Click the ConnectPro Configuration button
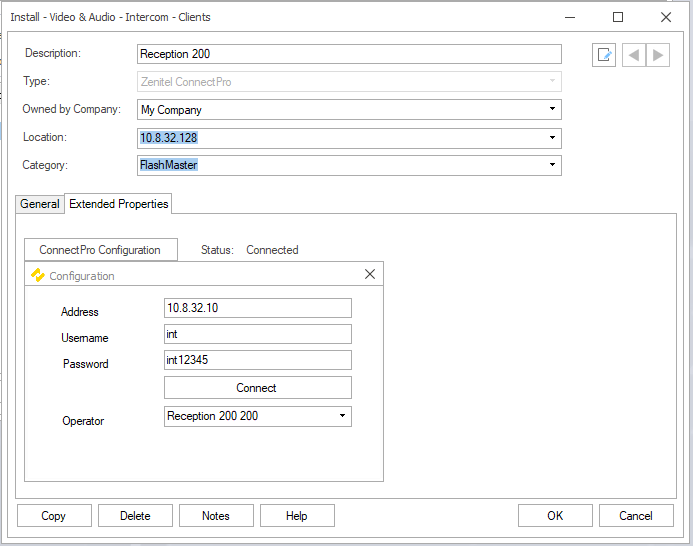The width and height of the screenshot is (693, 546). click(x=100, y=250)
